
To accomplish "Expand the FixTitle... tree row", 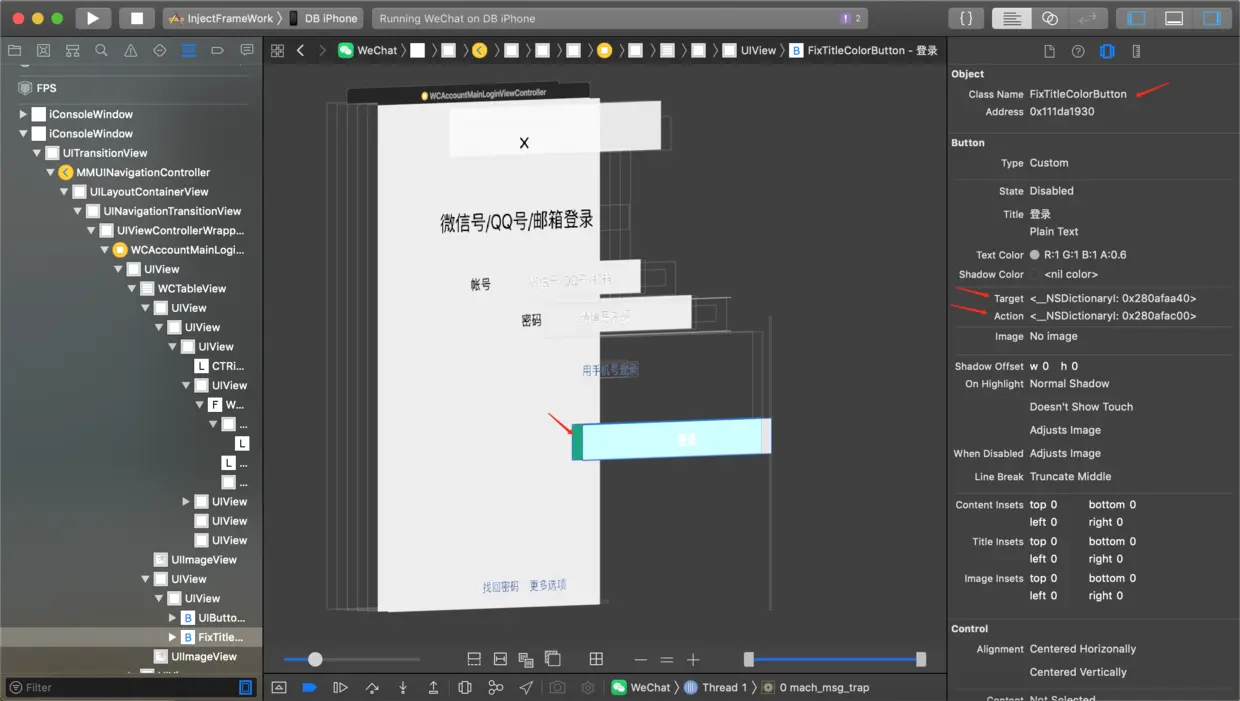I will 172,637.
